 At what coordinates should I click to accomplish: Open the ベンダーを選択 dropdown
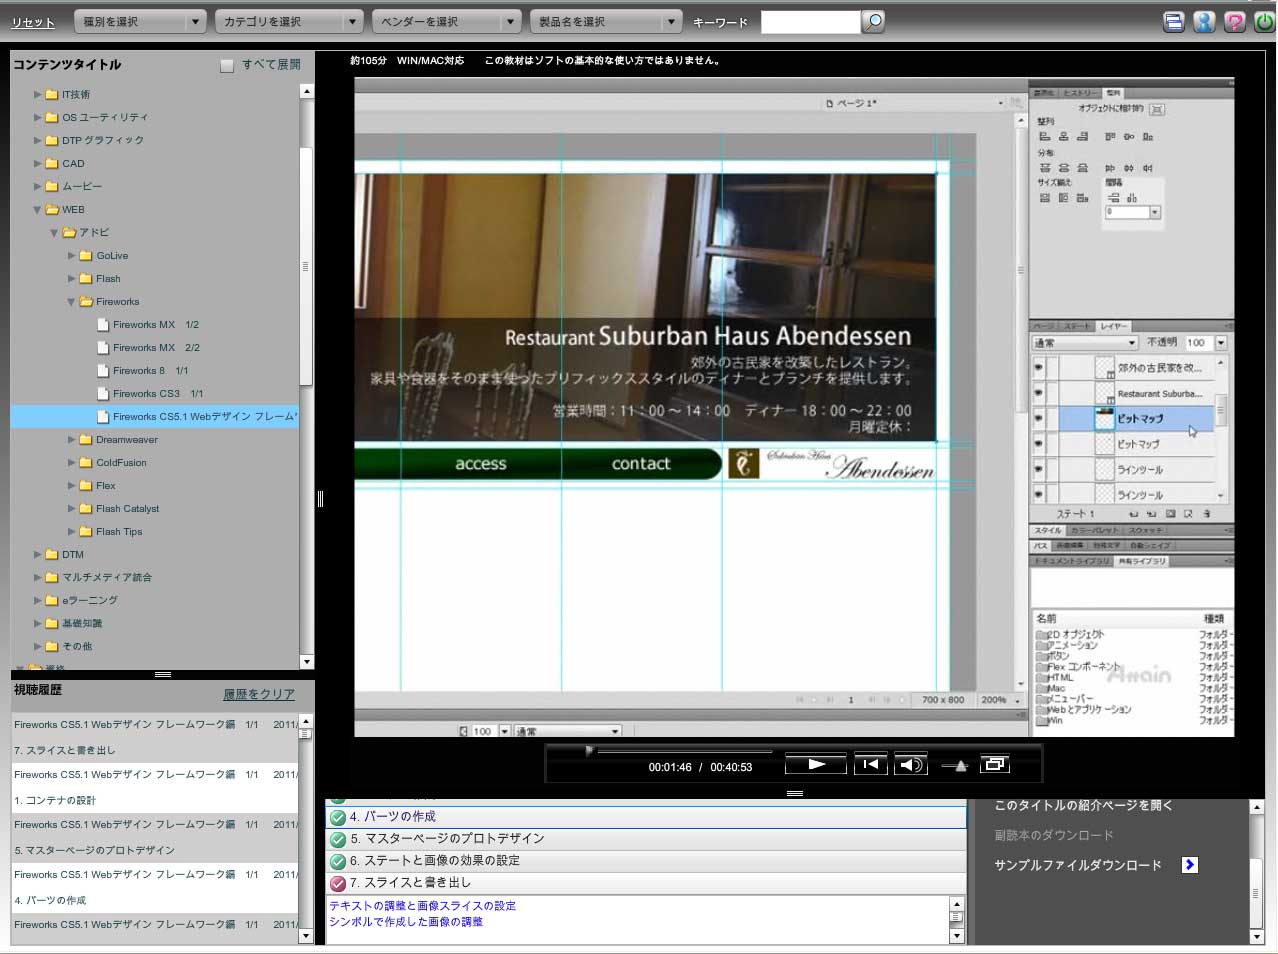click(446, 21)
